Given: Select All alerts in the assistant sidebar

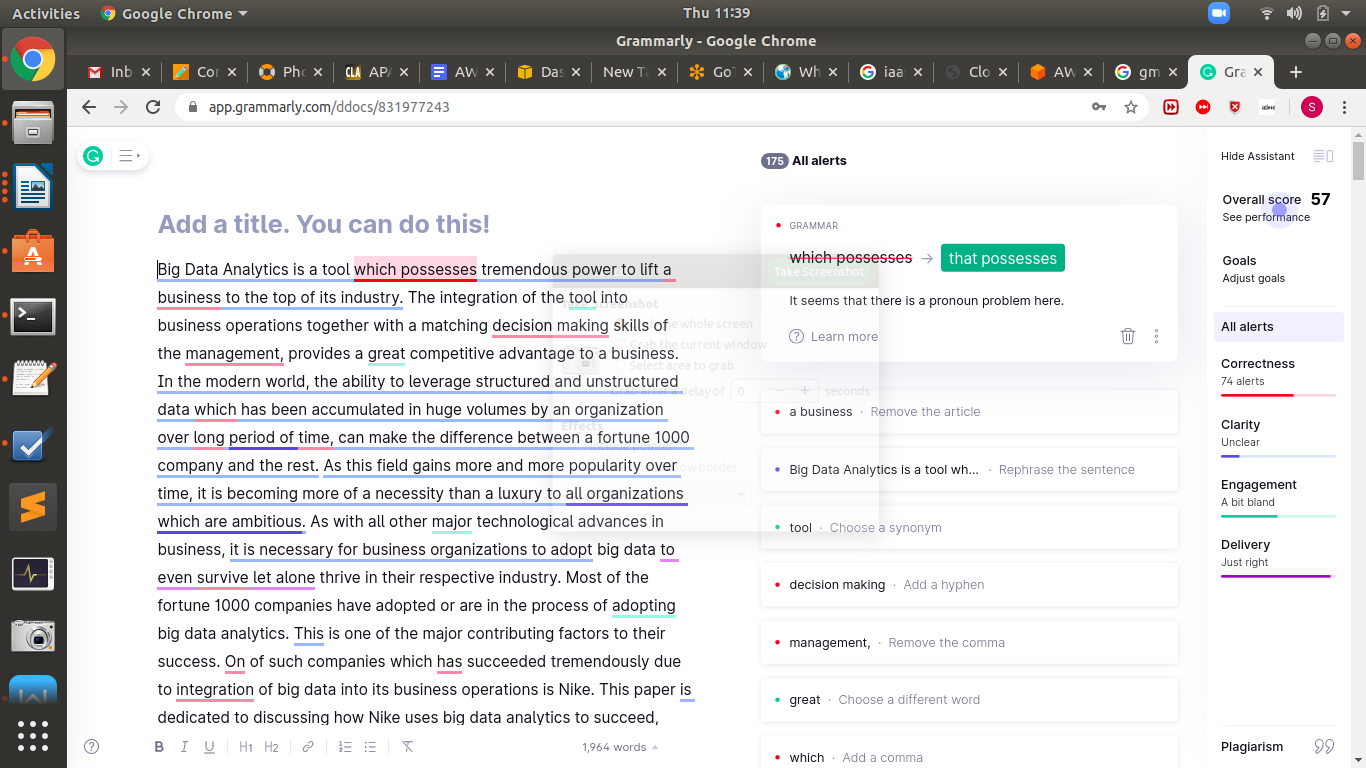Looking at the screenshot, I should click(1278, 327).
